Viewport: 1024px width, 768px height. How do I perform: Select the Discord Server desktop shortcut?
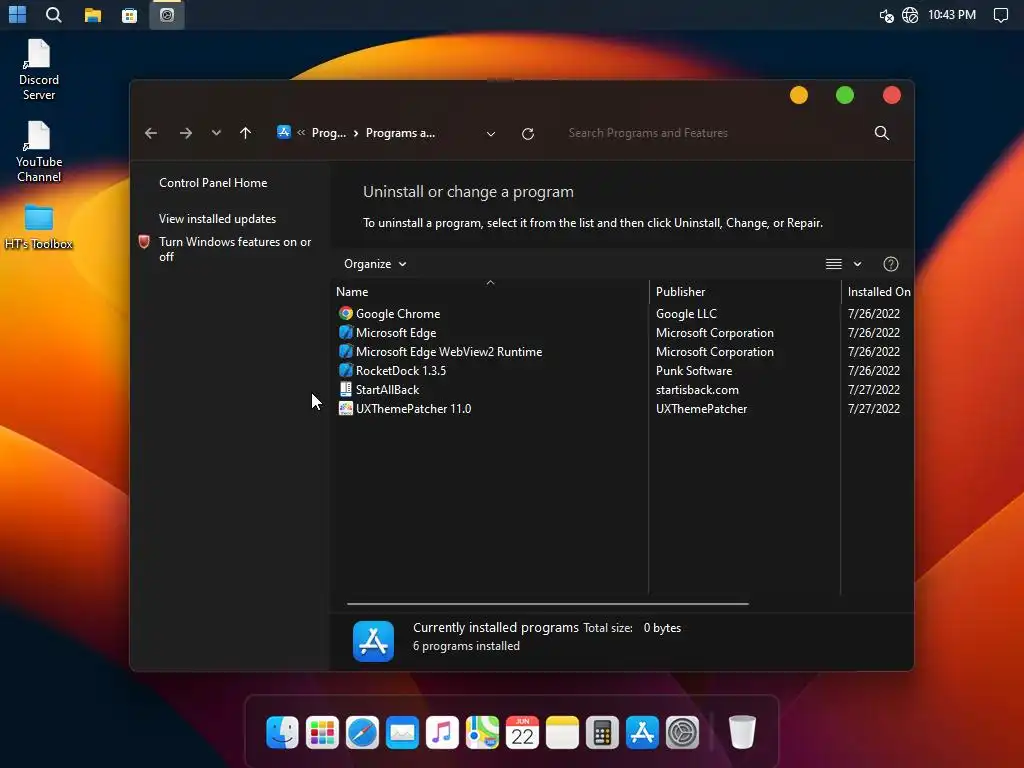click(x=39, y=70)
